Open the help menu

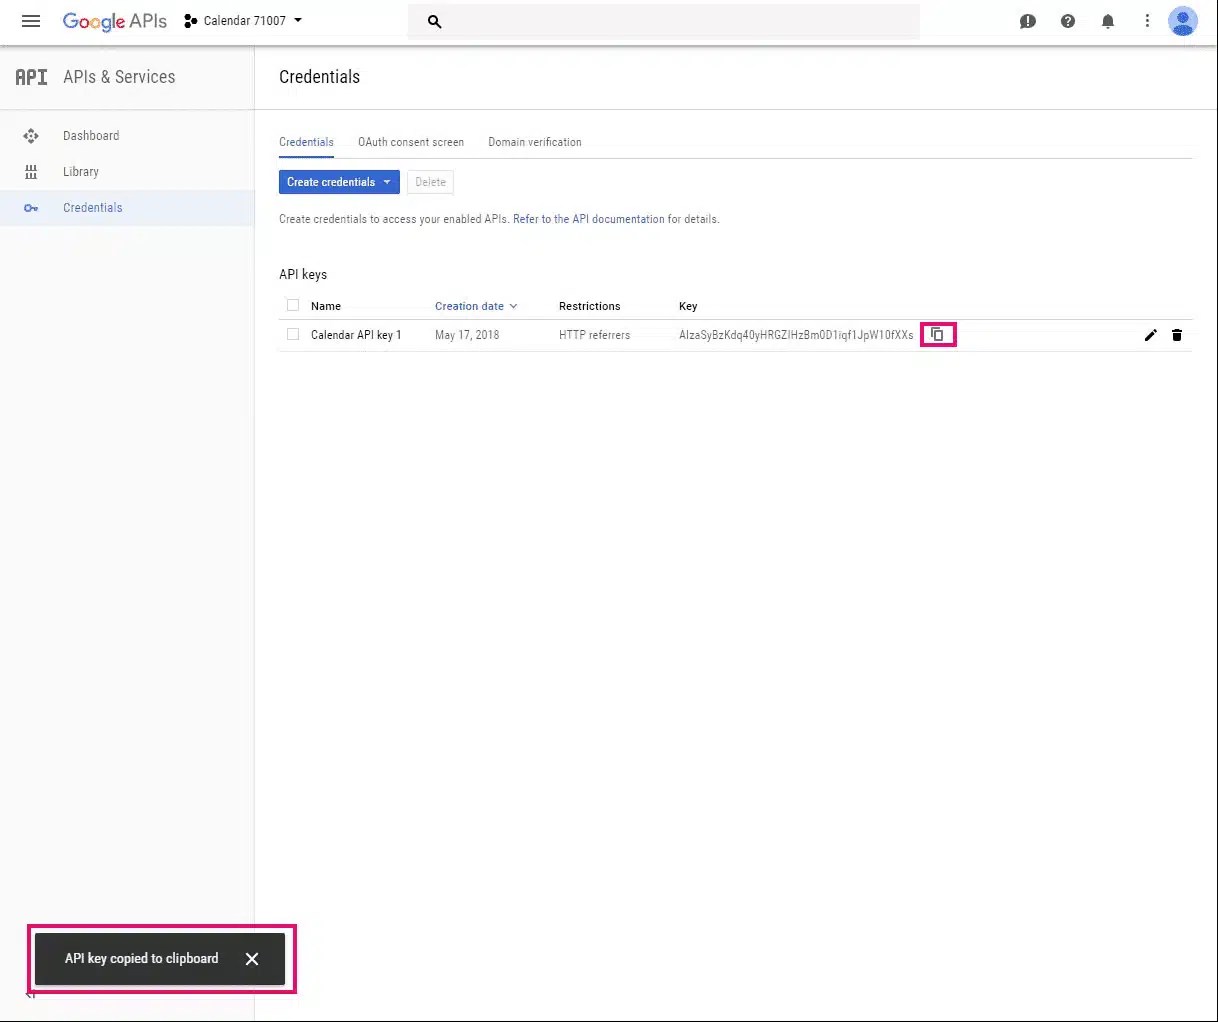pyautogui.click(x=1067, y=20)
